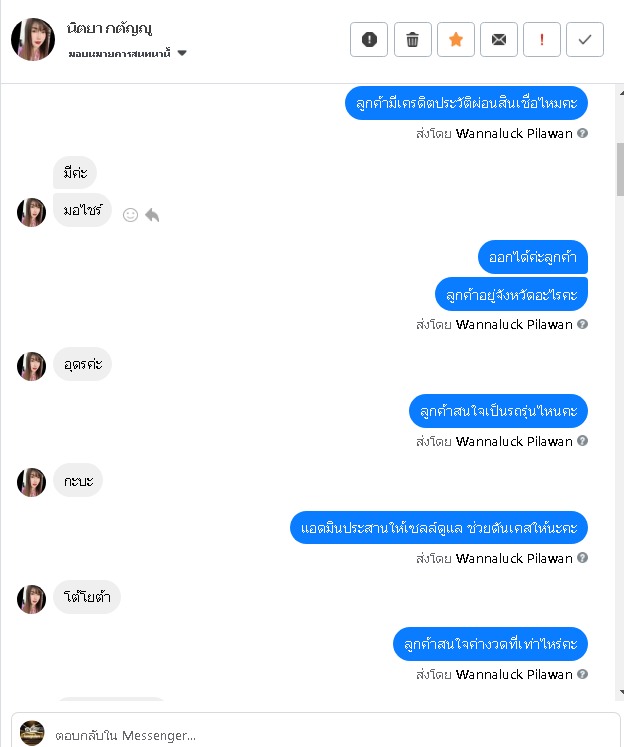The image size is (624, 747).
Task: Mark conversation unread with envelope icon
Action: click(x=499, y=40)
